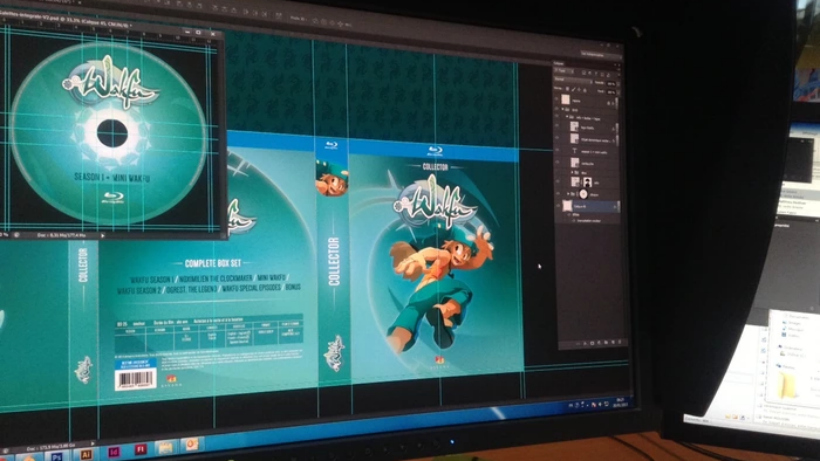Click the new layer icon in Layers panel
The height and width of the screenshot is (461, 820).
click(613, 342)
